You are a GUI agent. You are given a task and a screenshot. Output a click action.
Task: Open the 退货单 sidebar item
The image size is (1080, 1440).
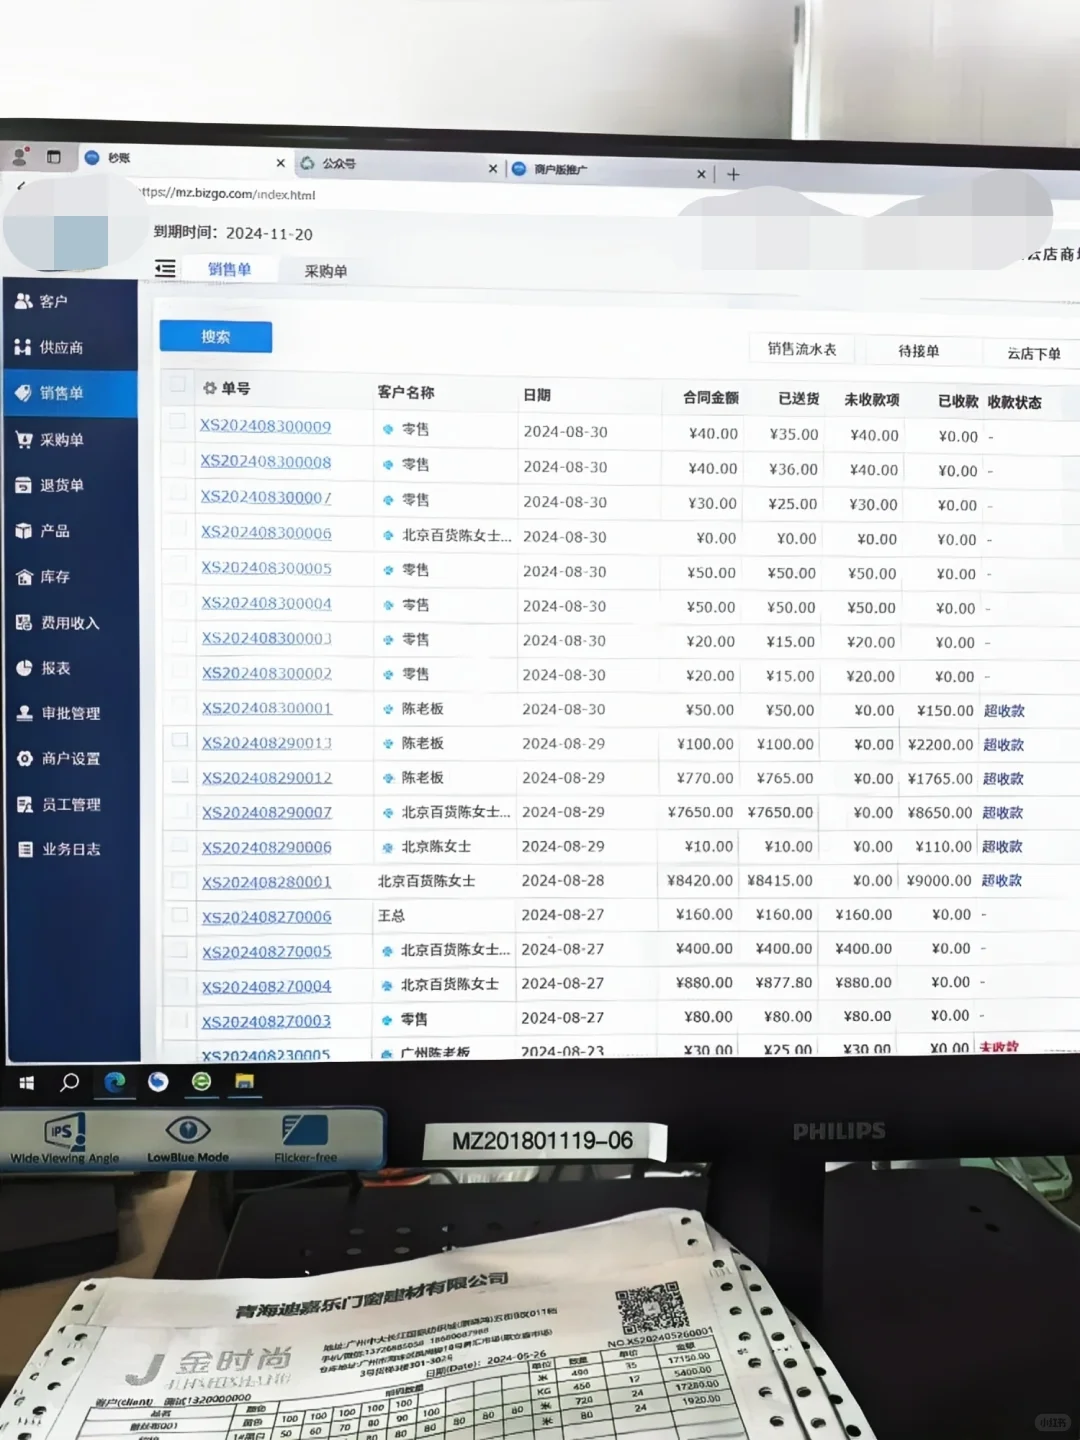[x=49, y=485]
